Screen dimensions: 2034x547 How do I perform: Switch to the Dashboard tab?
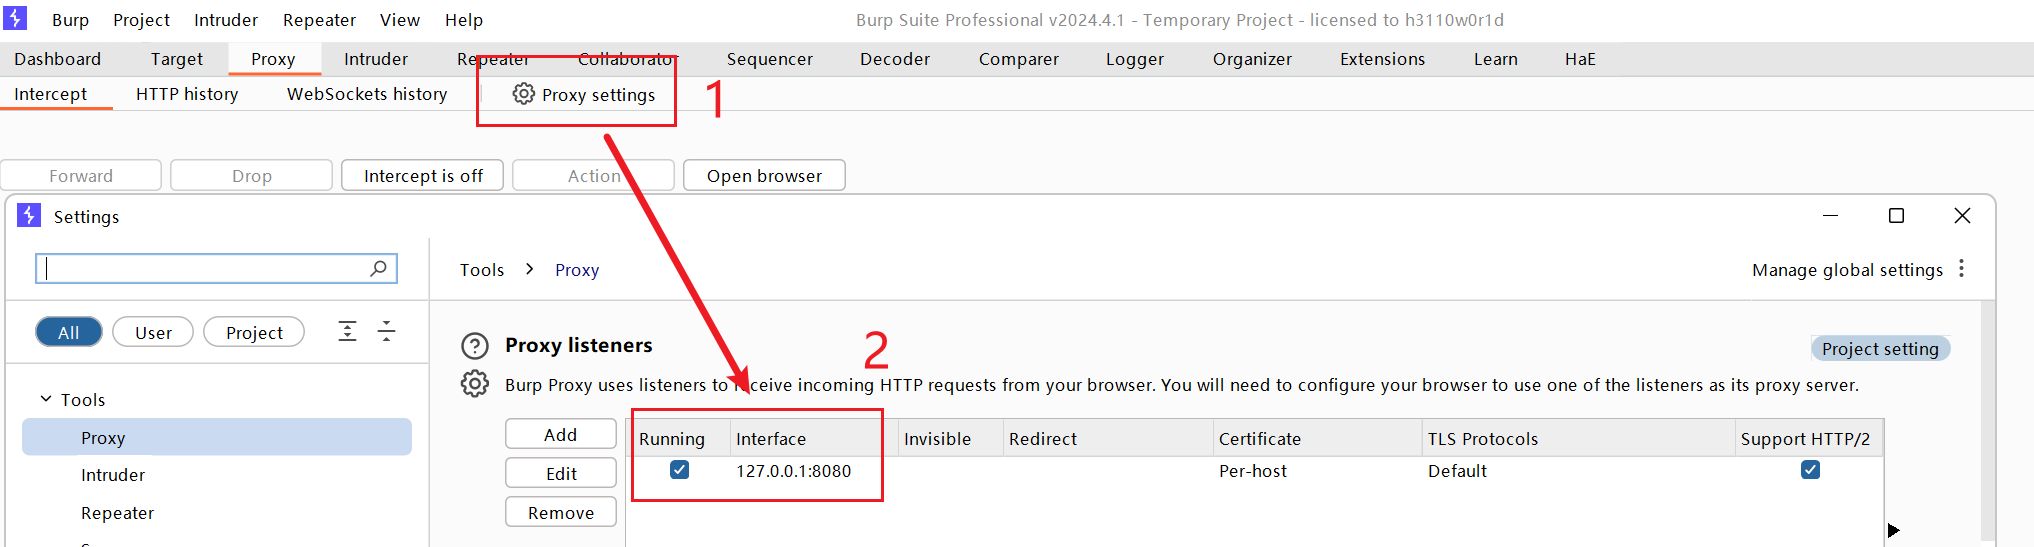[x=58, y=59]
